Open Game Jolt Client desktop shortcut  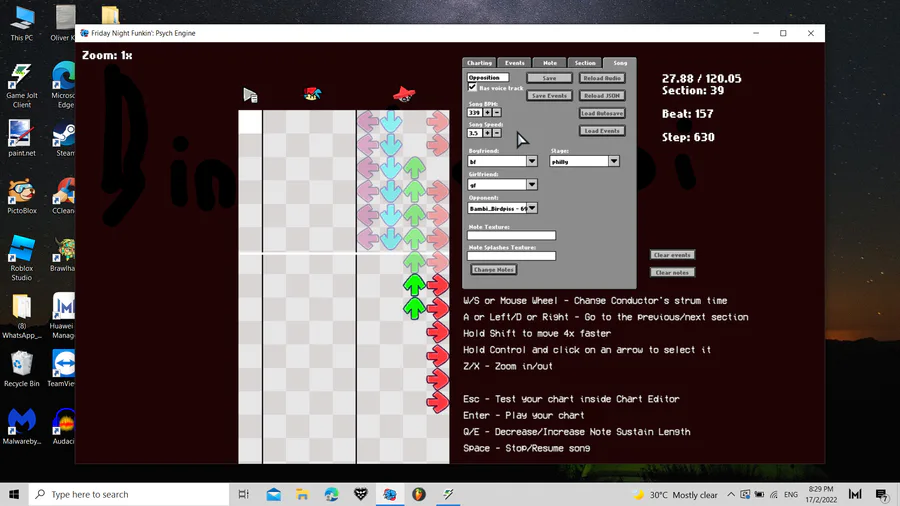pos(22,85)
